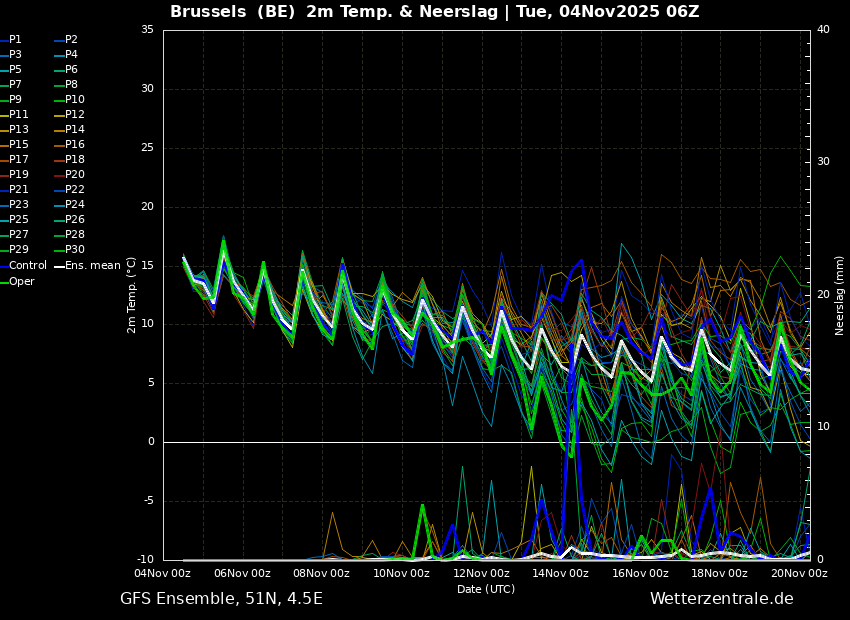Click the Control run legend entry
The height and width of the screenshot is (620, 850).
[27, 266]
